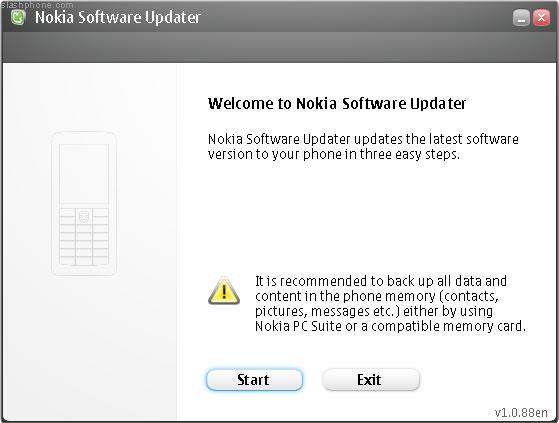
Task: Close the updater with the red X
Action: click(541, 18)
